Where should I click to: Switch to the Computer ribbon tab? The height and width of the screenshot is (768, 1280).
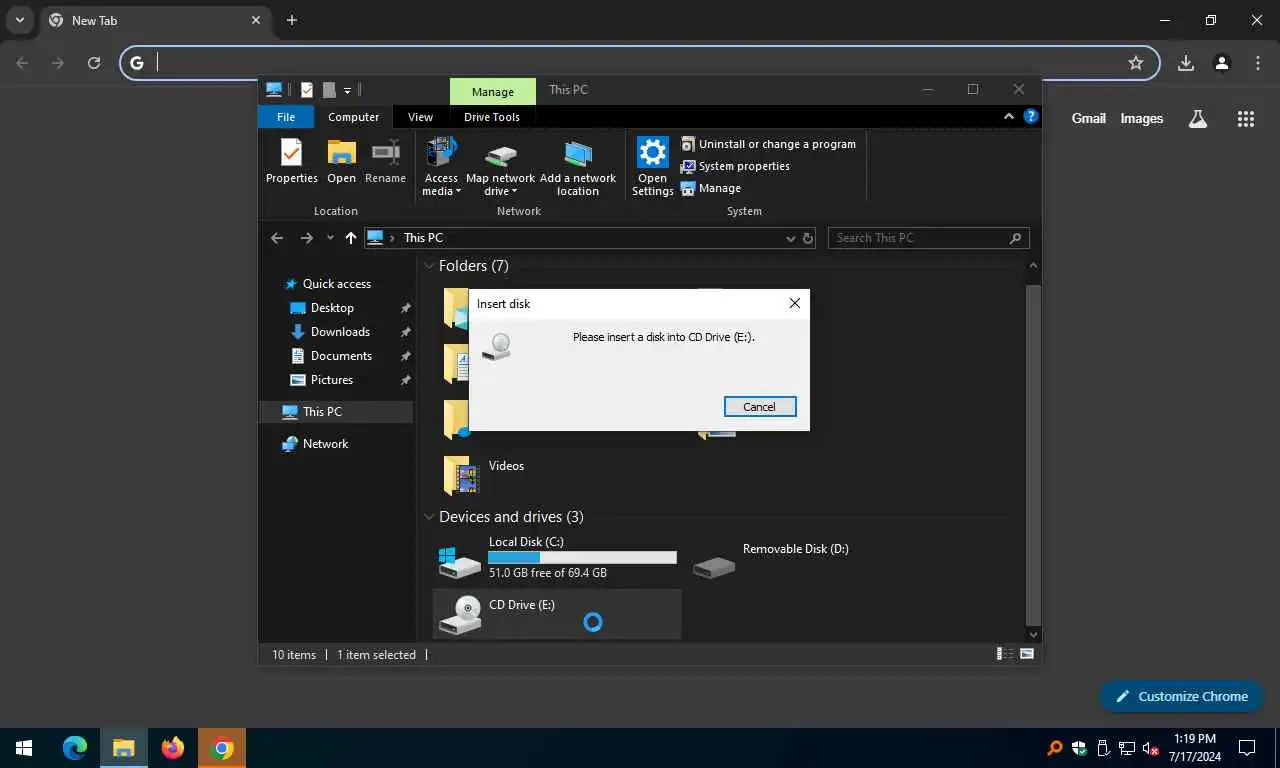click(x=354, y=117)
